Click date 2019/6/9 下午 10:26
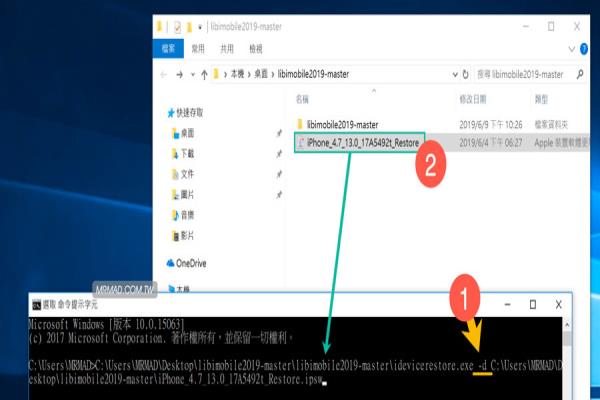 491,124
